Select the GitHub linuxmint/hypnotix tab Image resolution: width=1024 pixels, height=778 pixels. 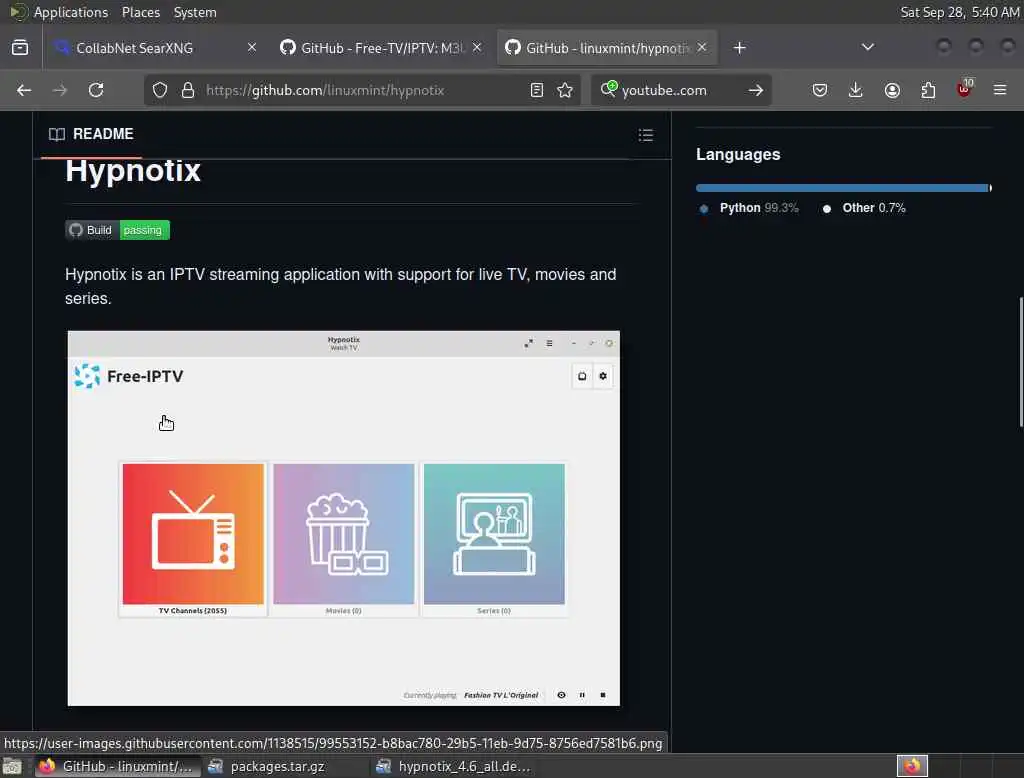tap(607, 48)
